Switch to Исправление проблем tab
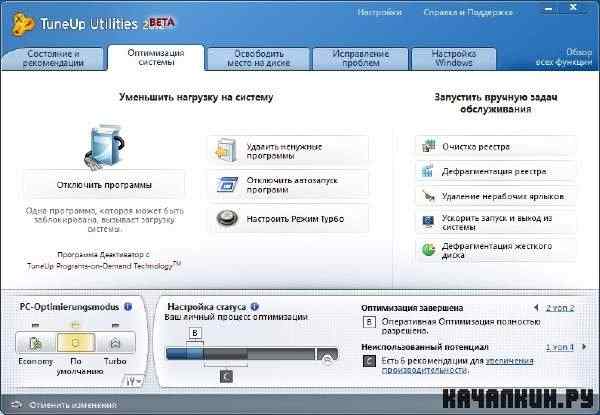 click(x=360, y=59)
